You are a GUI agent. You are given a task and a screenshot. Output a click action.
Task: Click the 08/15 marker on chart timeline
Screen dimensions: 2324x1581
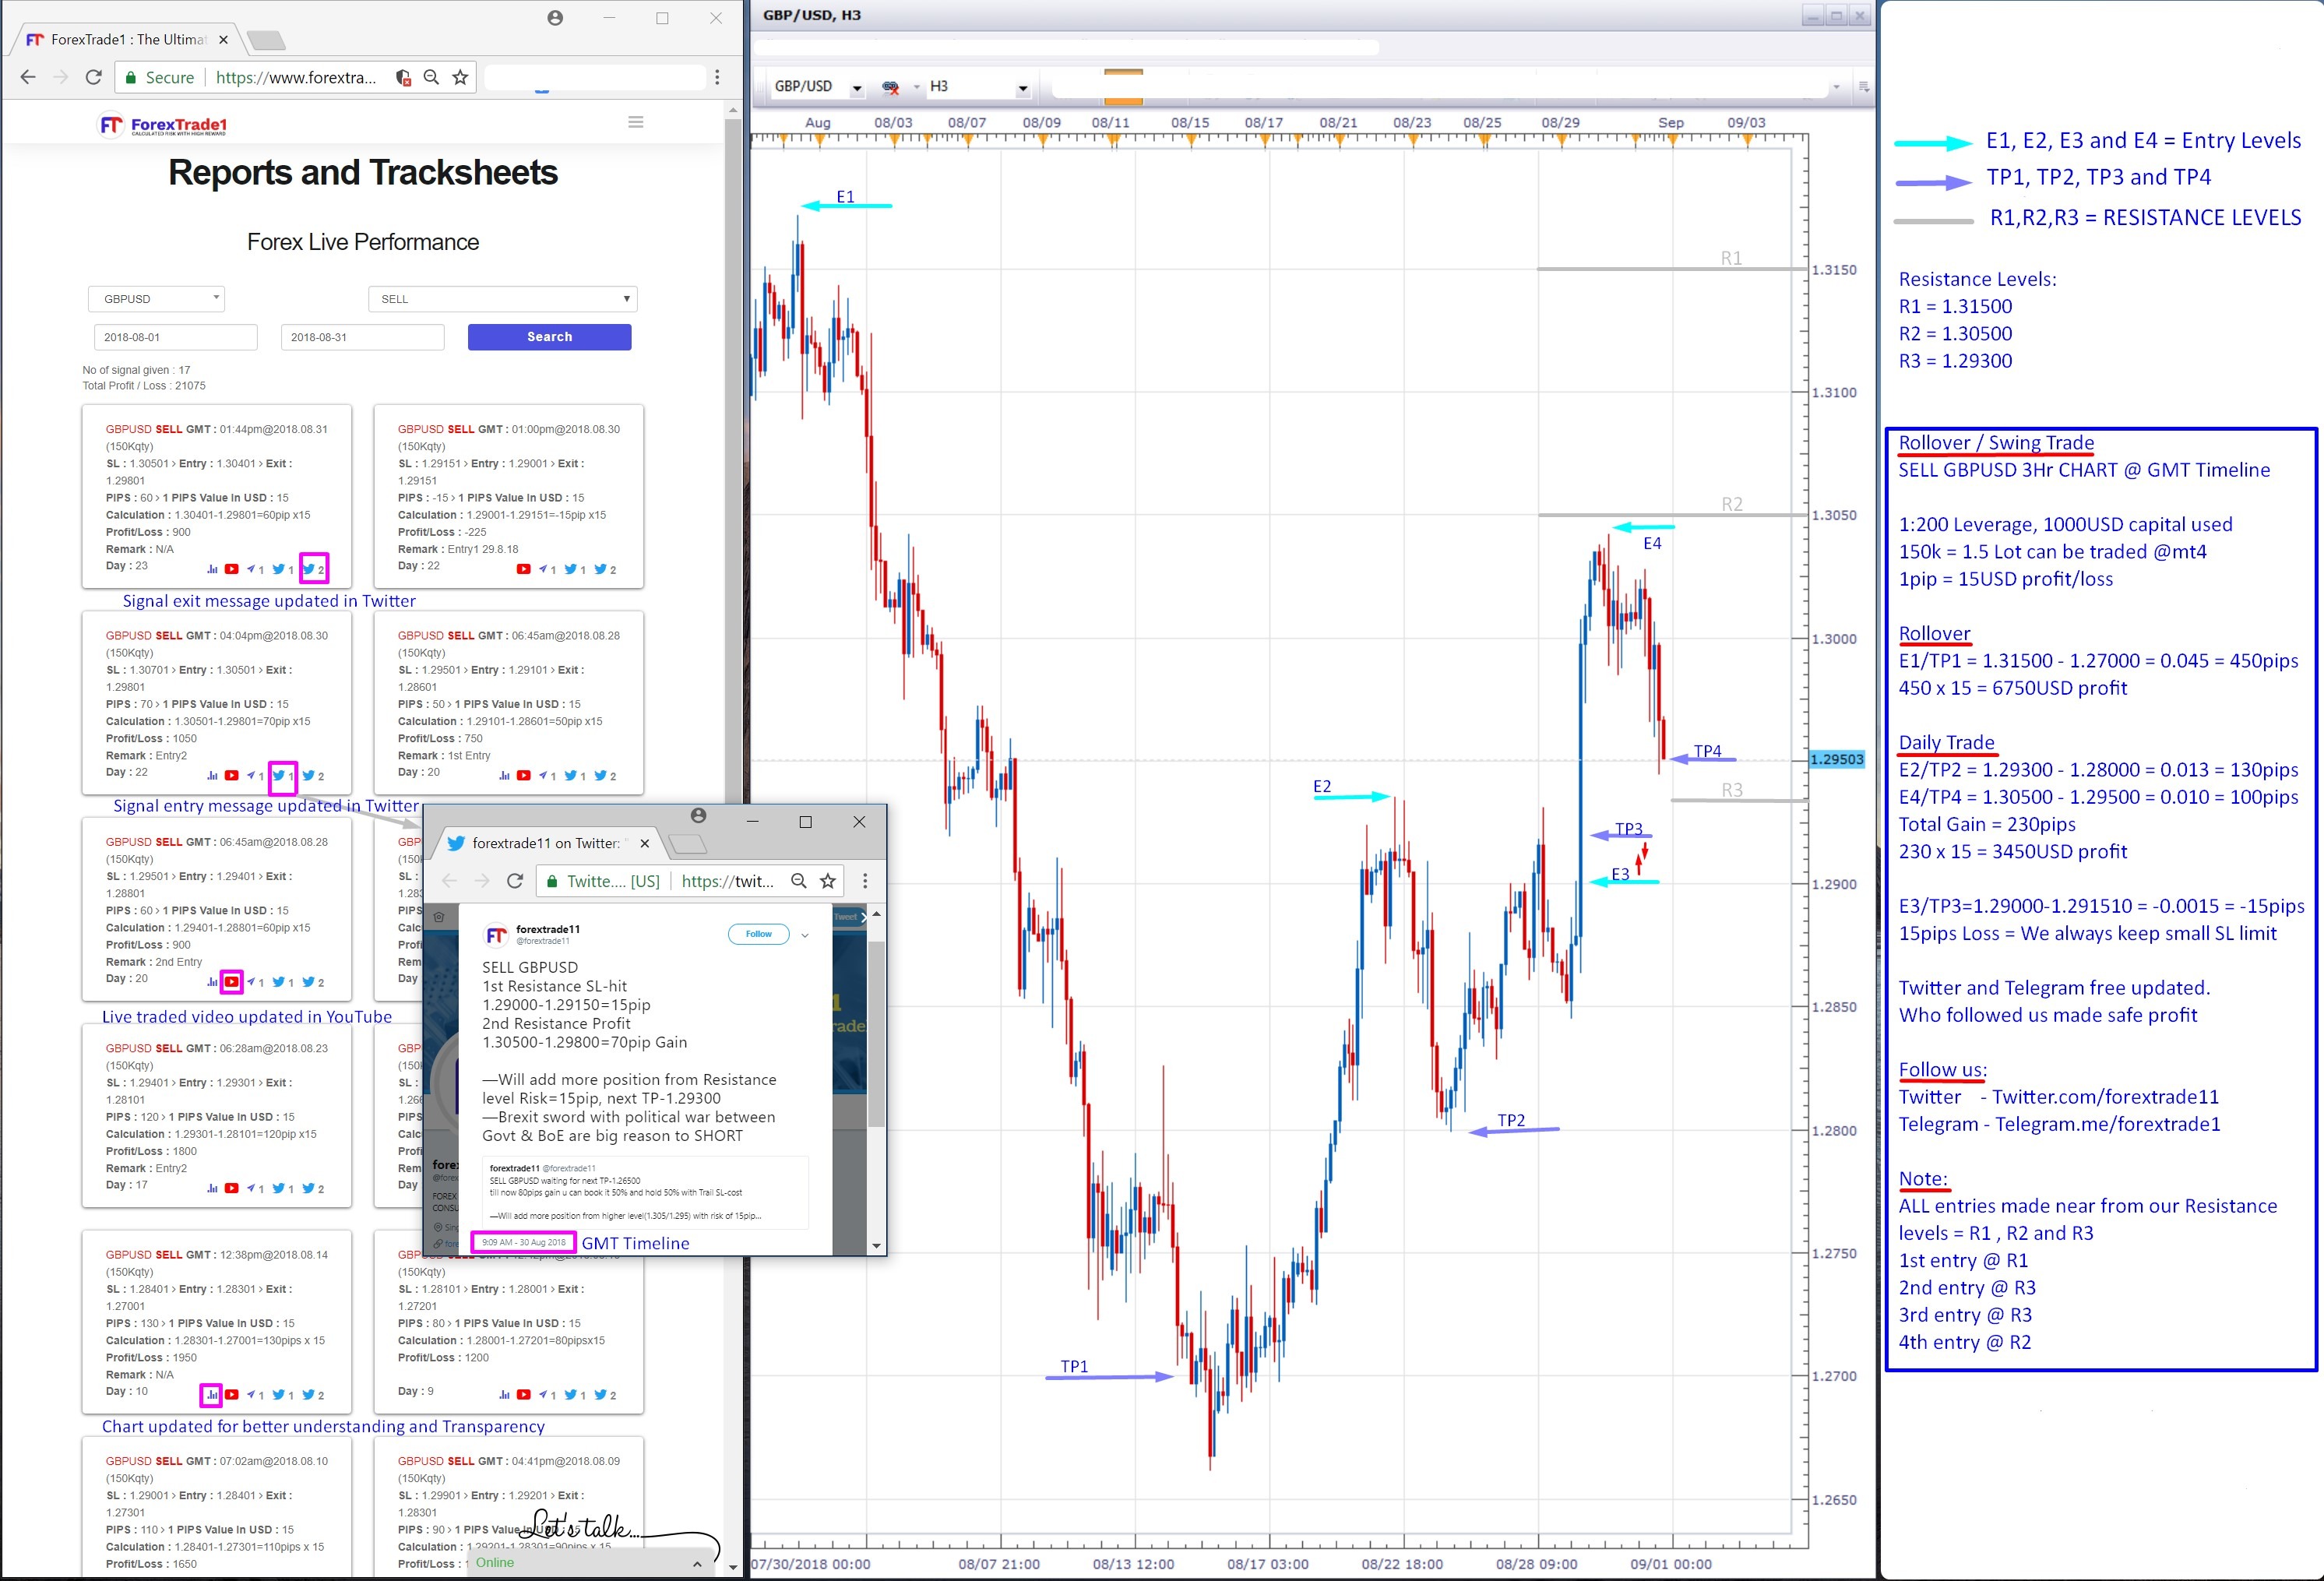[x=1190, y=123]
